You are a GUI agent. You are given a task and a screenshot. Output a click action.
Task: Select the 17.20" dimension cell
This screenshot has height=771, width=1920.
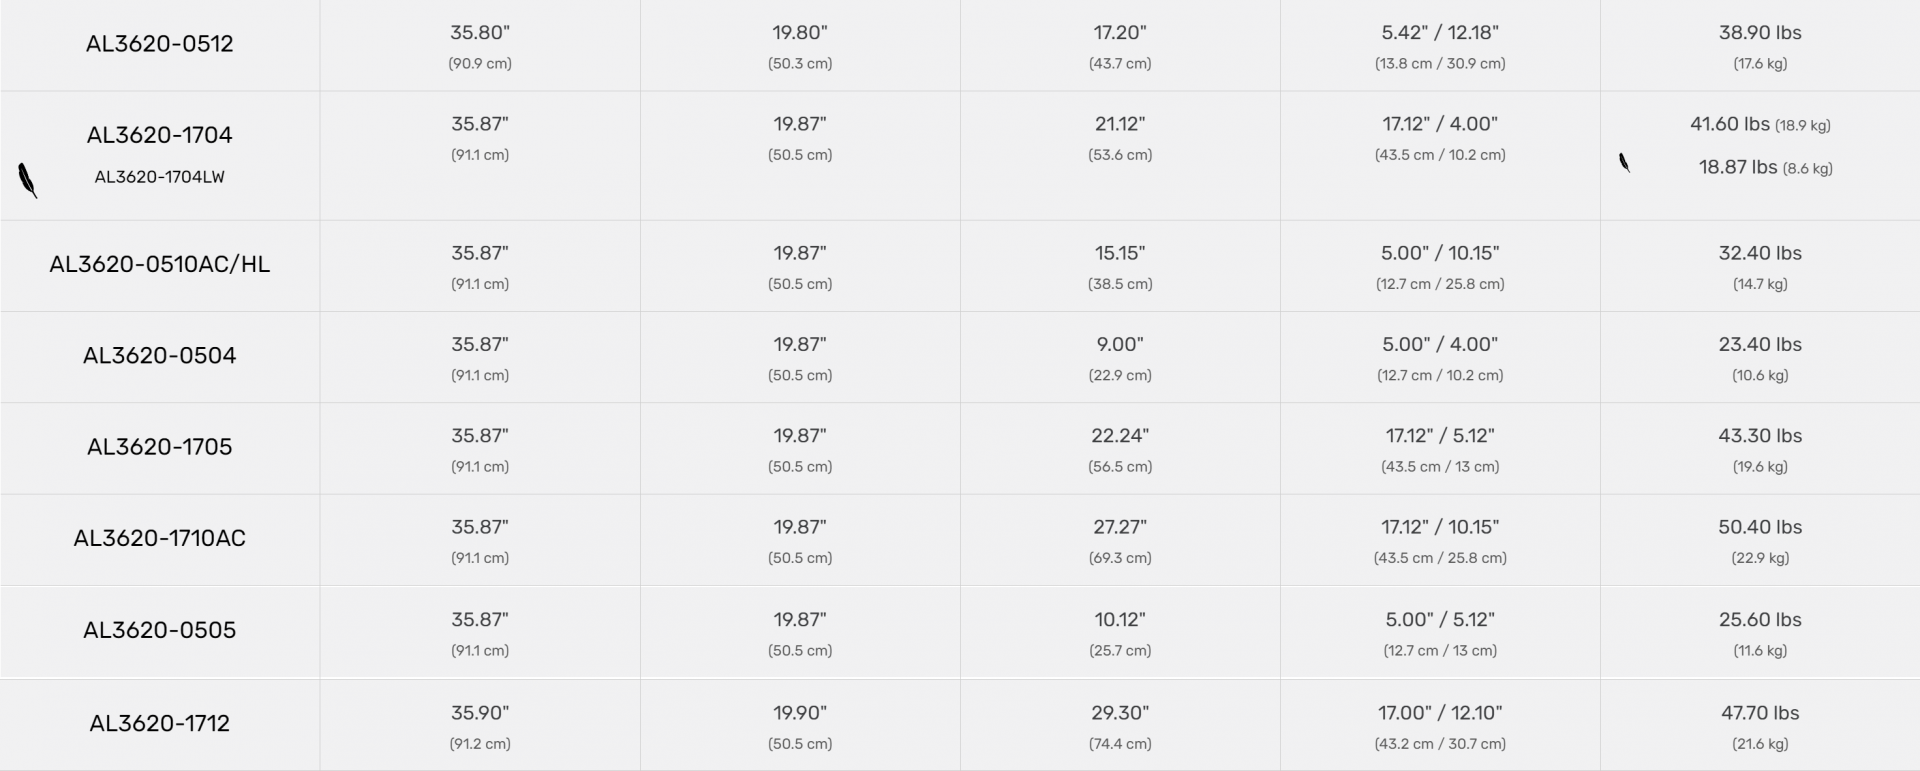pos(1120,33)
